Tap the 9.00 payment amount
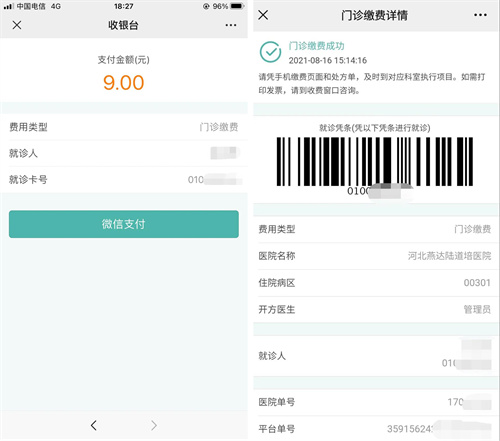 pos(124,83)
